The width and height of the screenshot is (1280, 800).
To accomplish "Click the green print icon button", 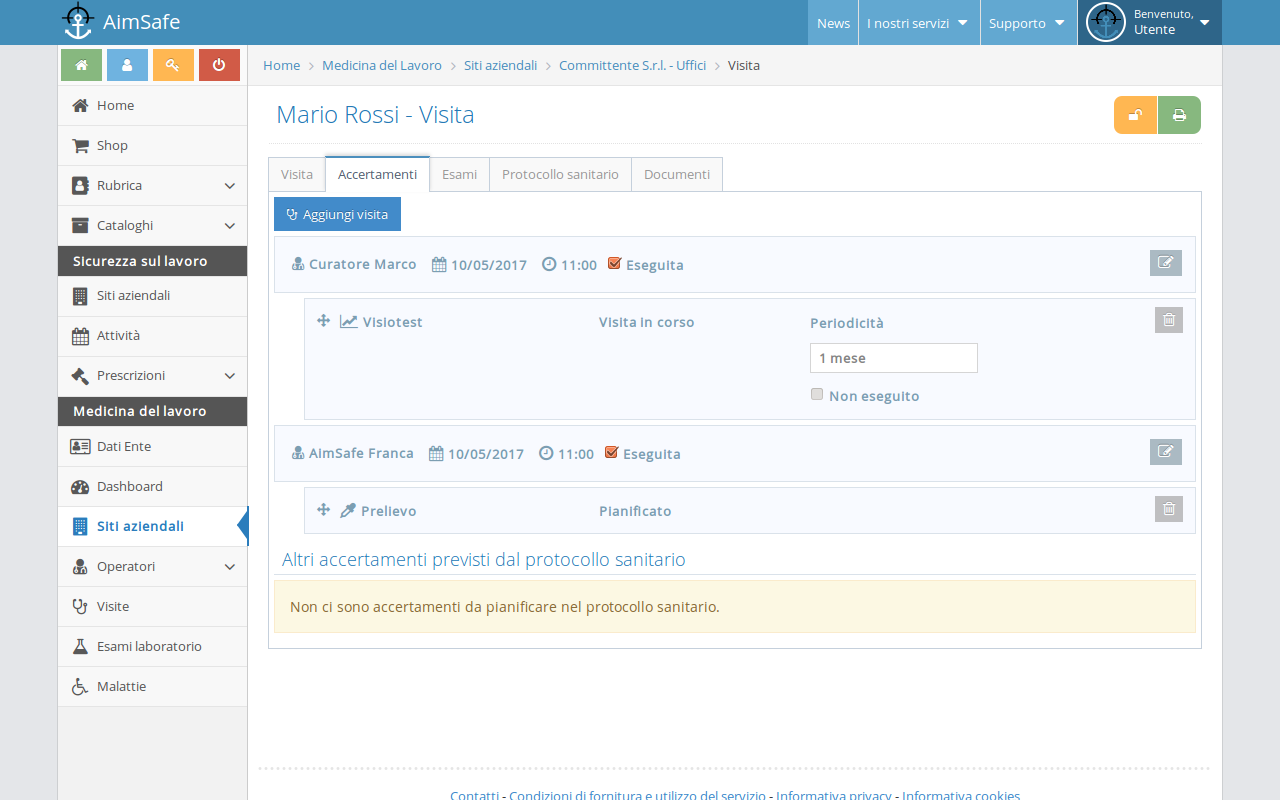I will pyautogui.click(x=1179, y=115).
